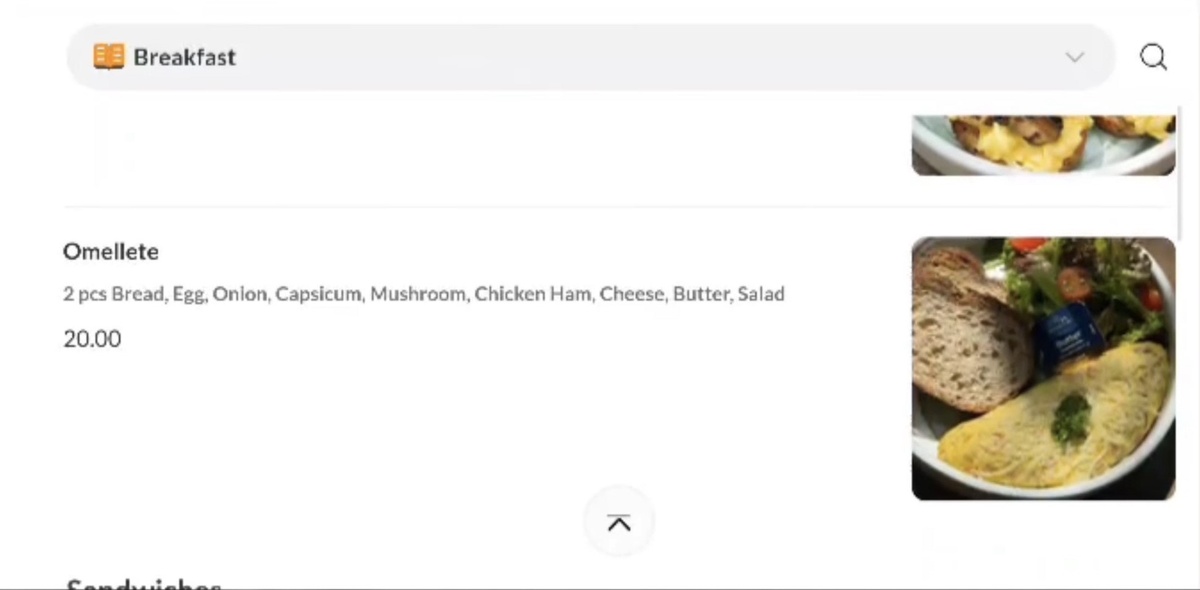The width and height of the screenshot is (1200, 590).
Task: Select the Breakfast category label
Action: pyautogui.click(x=184, y=57)
